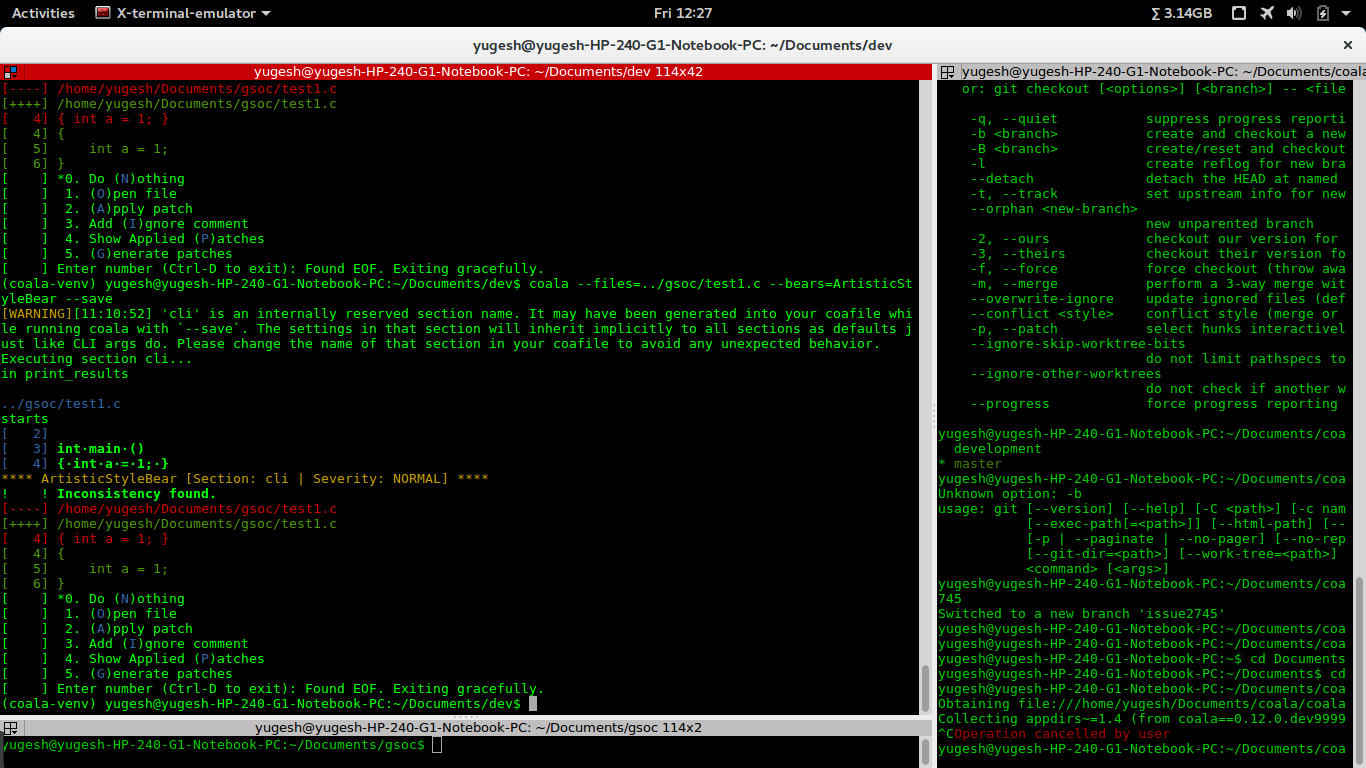Click the ~/Documents/gsoc 114x2 pane titlebar
Image resolution: width=1366 pixels, height=768 pixels.
(x=478, y=728)
